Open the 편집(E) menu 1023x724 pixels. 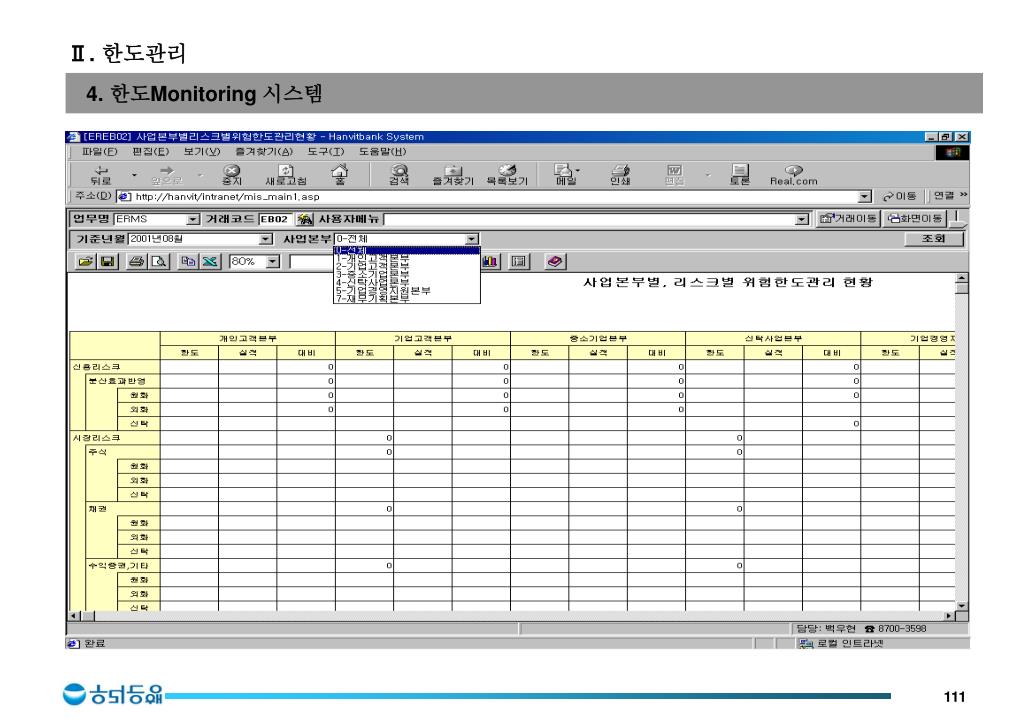[x=151, y=151]
